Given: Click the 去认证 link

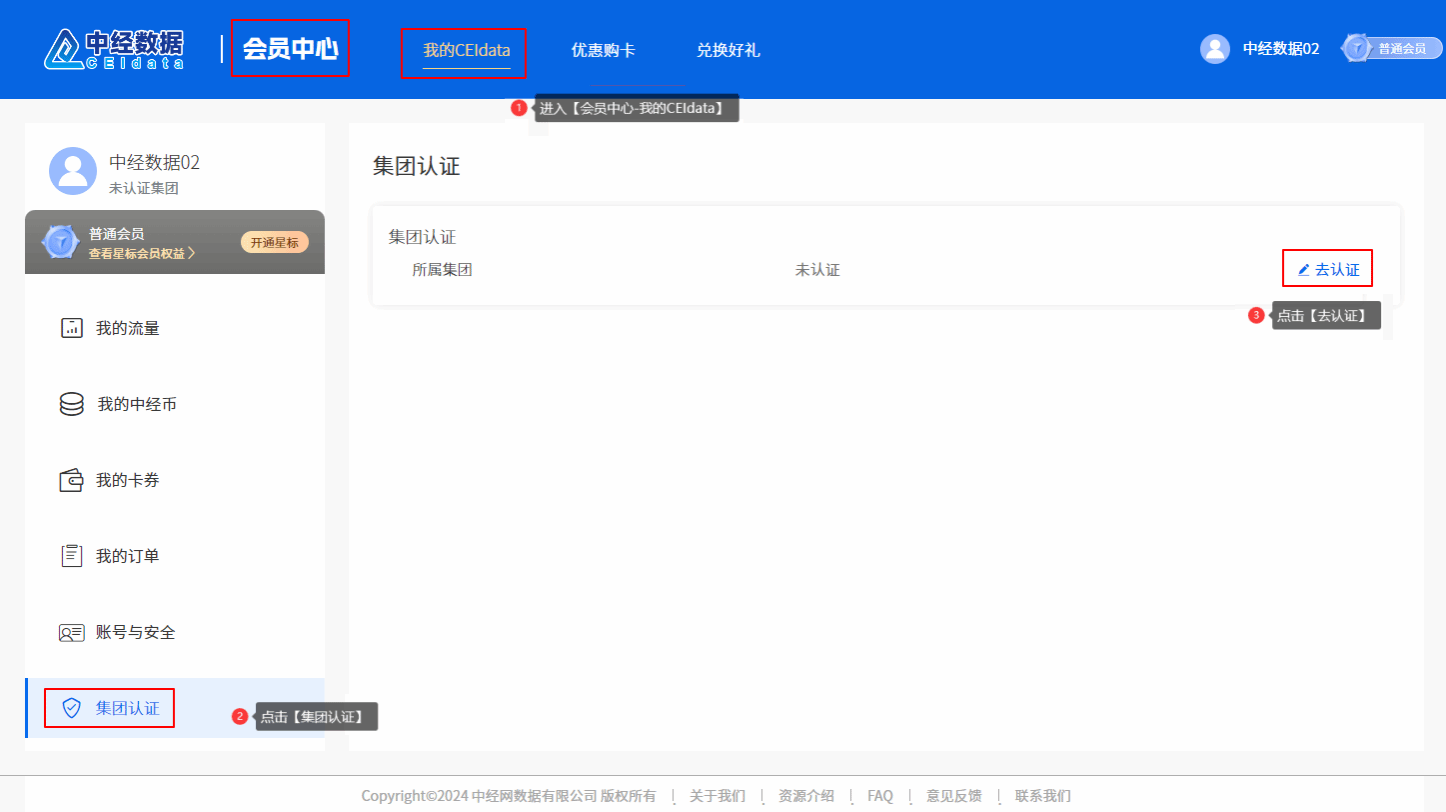Looking at the screenshot, I should click(x=1328, y=269).
